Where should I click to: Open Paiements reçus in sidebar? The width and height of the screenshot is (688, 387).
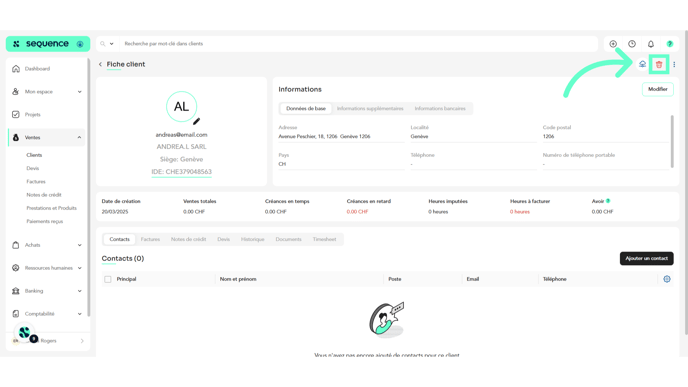click(44, 222)
